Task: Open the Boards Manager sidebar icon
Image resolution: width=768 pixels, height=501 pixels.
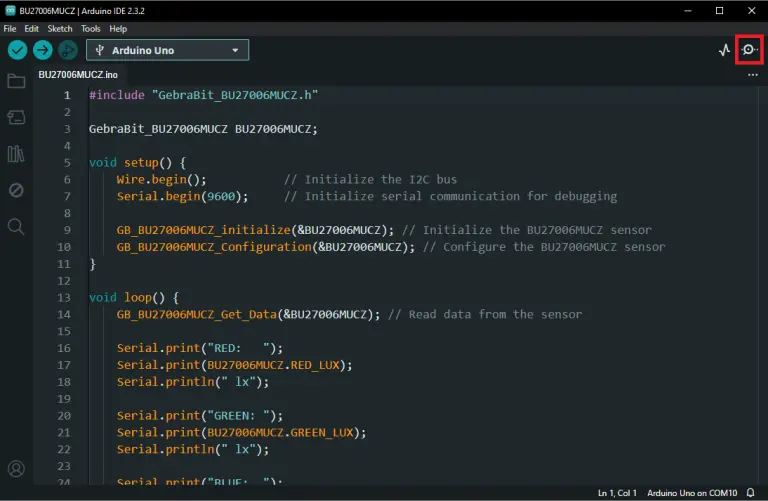Action: [x=16, y=117]
